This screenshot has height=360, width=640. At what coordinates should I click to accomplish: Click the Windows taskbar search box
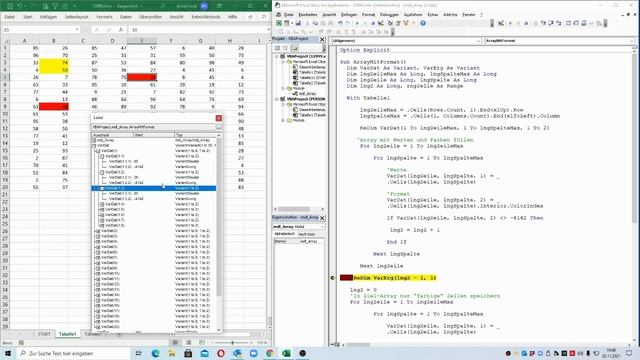pyautogui.click(x=74, y=353)
